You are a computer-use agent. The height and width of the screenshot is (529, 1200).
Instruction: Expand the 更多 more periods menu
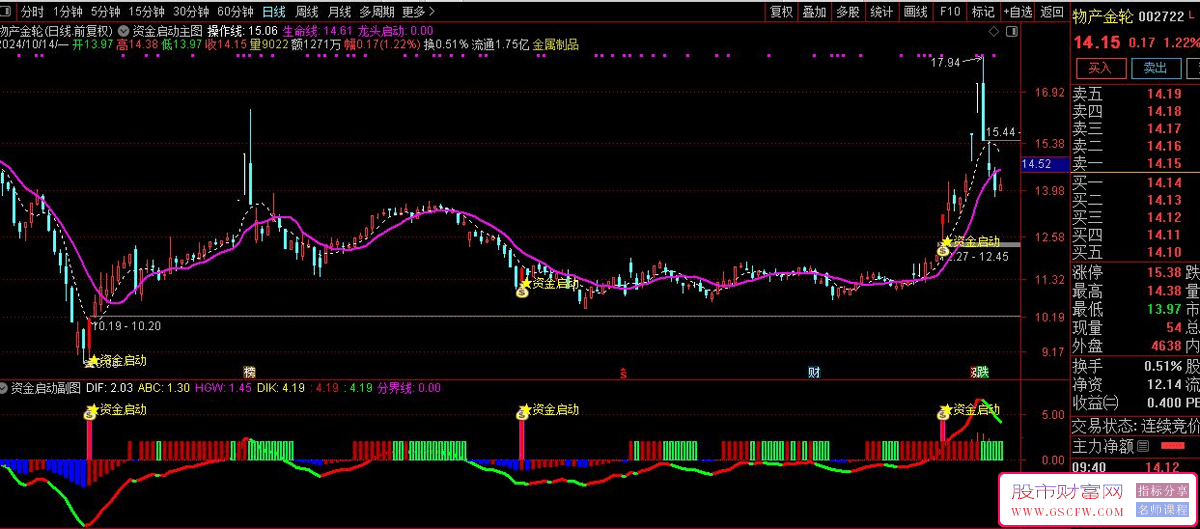[x=419, y=12]
